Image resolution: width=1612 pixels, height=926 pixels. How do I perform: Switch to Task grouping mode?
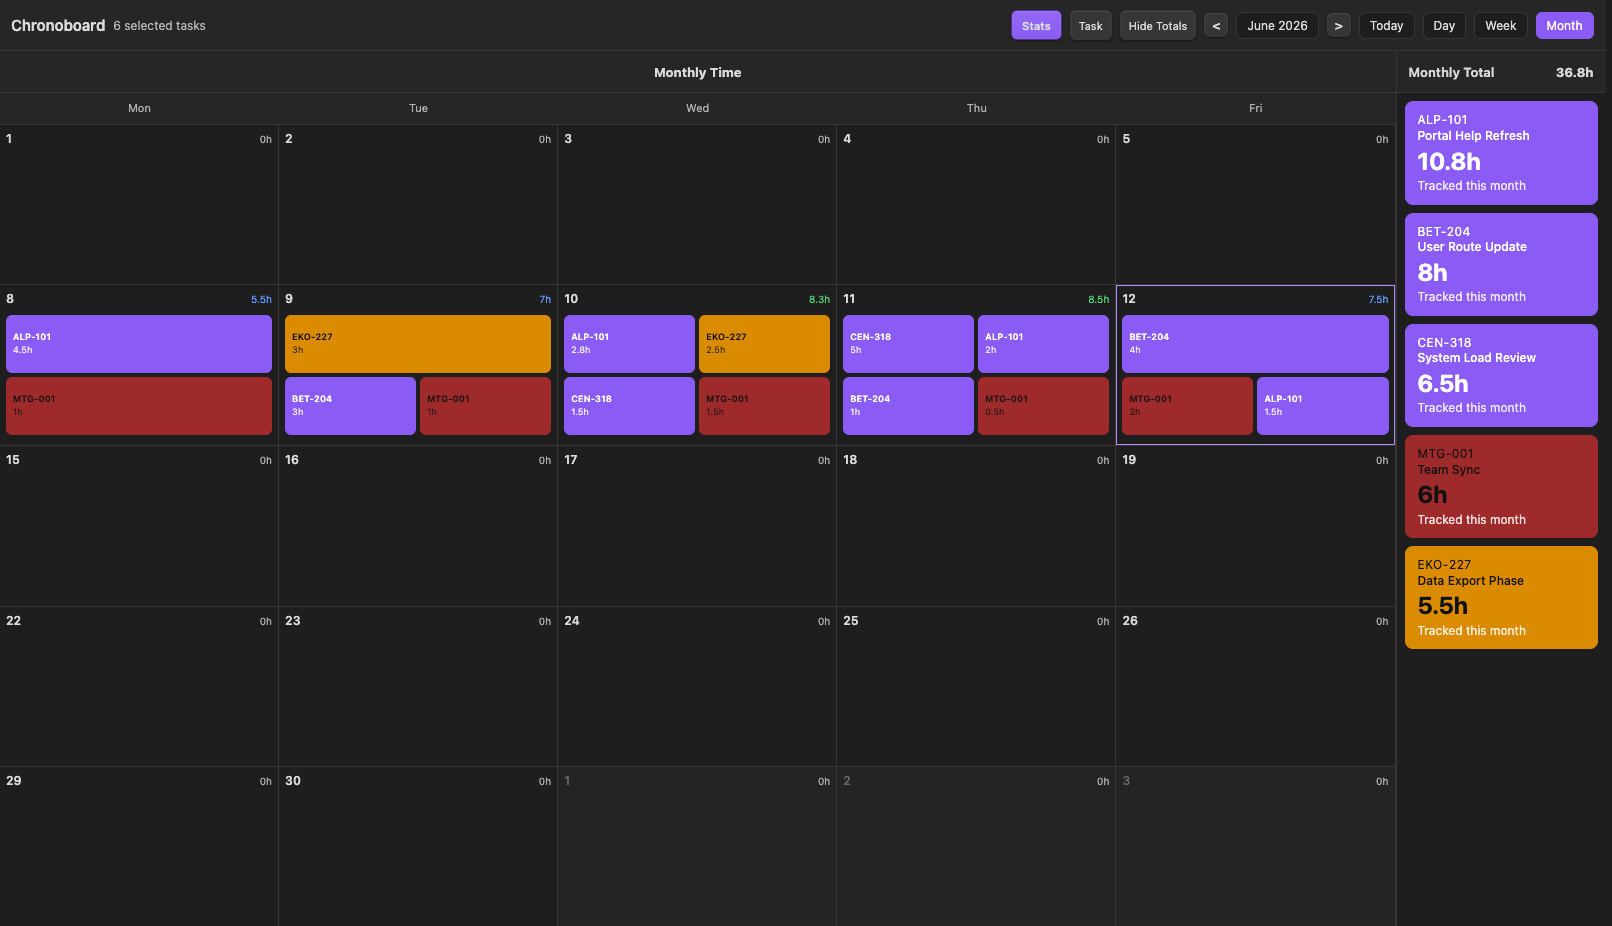click(1090, 26)
